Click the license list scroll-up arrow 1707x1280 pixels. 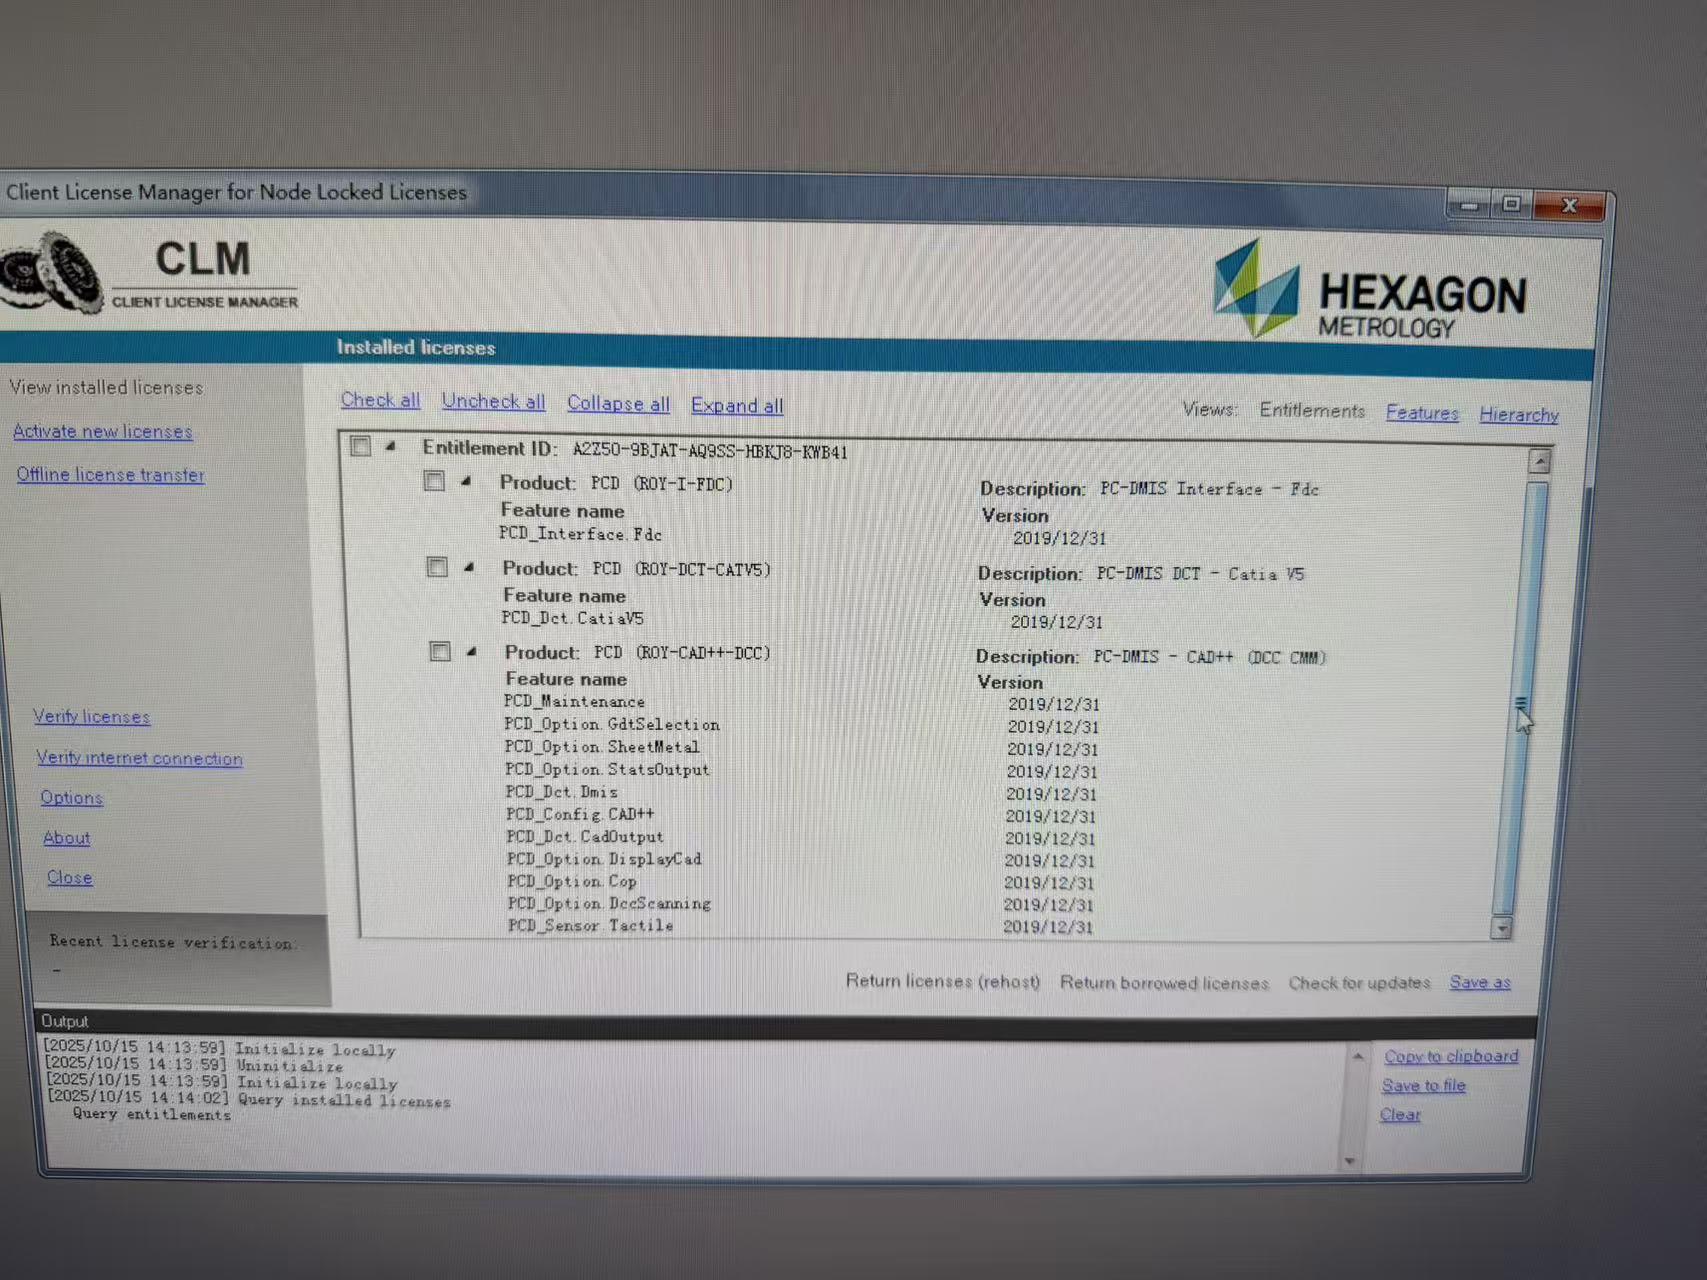pos(1539,461)
